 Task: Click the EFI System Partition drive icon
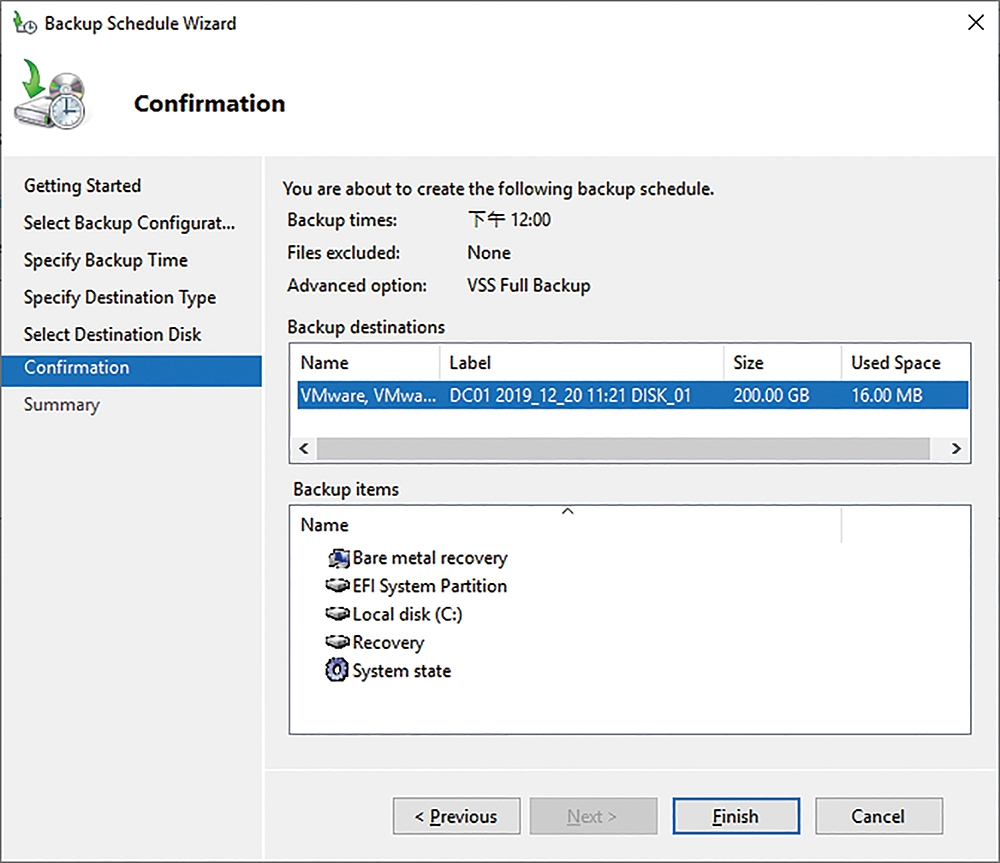(x=337, y=585)
